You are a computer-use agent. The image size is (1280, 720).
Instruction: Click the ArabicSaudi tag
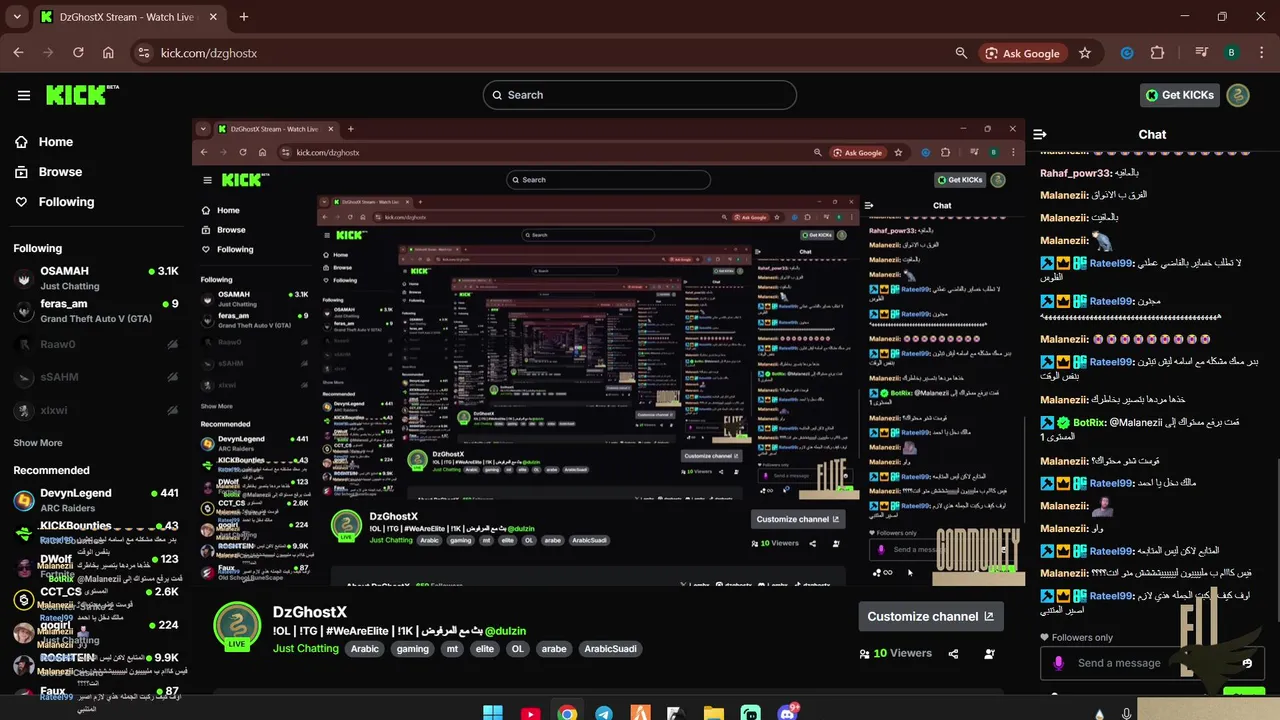point(610,649)
